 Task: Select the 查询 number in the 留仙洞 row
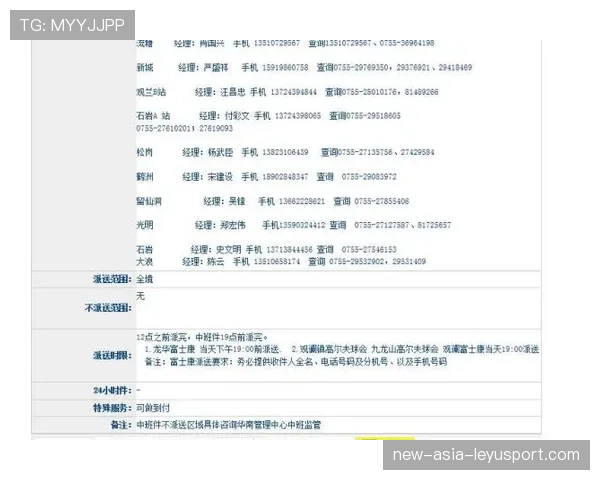[x=382, y=201]
